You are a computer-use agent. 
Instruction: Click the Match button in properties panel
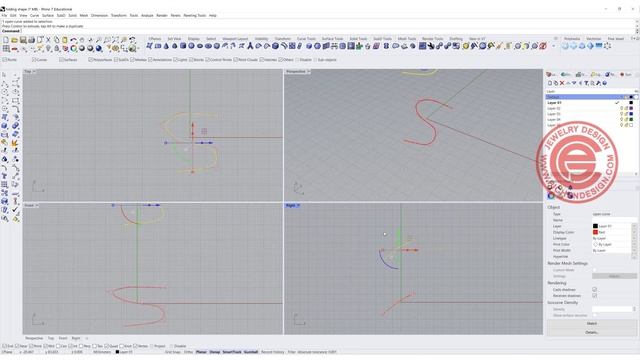click(x=591, y=324)
